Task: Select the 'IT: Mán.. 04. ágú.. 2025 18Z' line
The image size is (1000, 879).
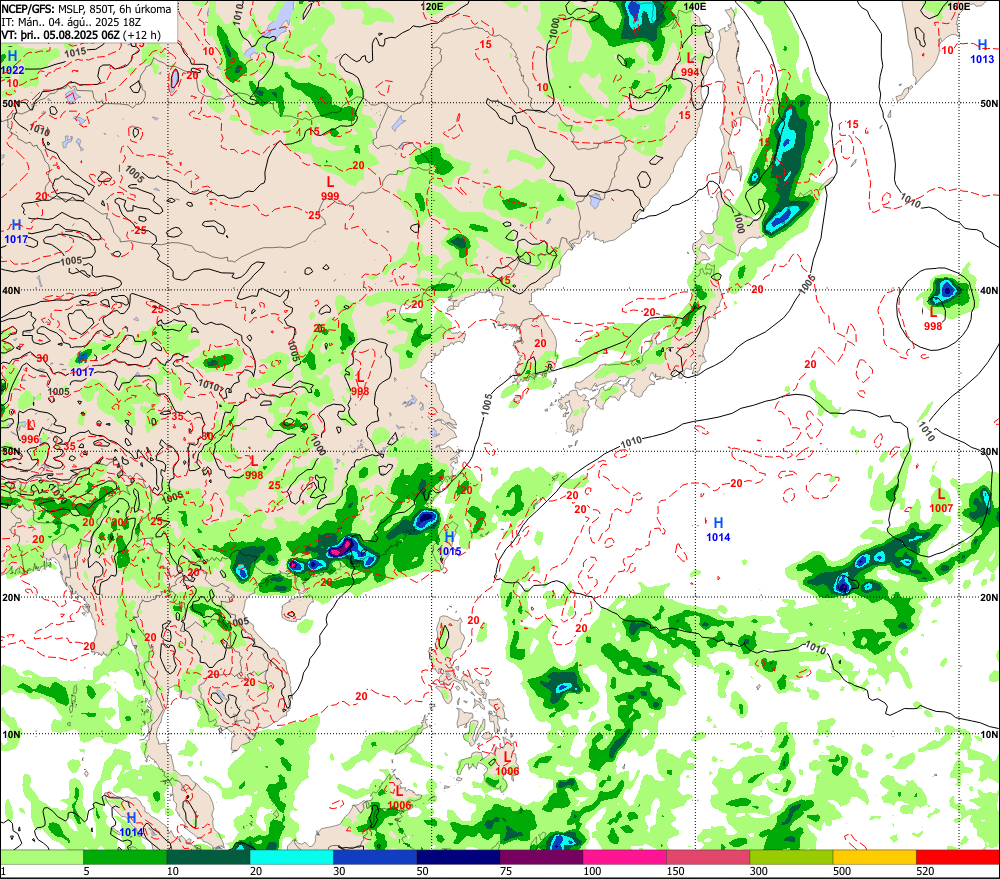Action: pyautogui.click(x=71, y=22)
